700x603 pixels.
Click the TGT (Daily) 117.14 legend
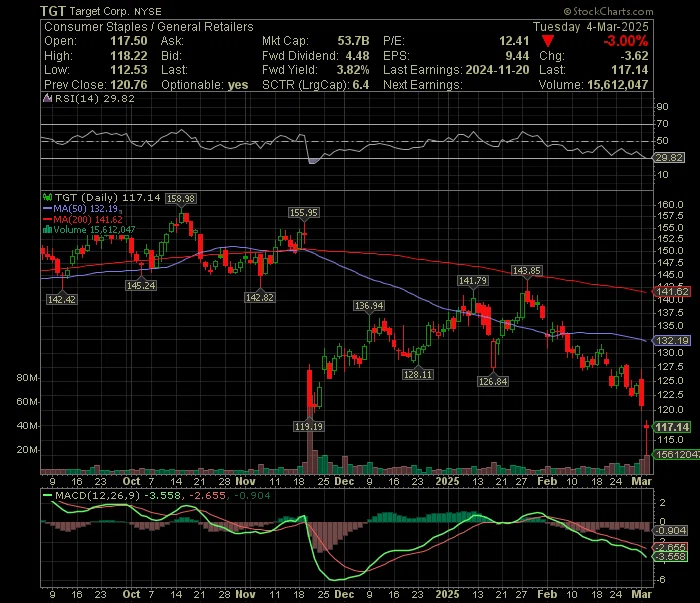pos(107,197)
